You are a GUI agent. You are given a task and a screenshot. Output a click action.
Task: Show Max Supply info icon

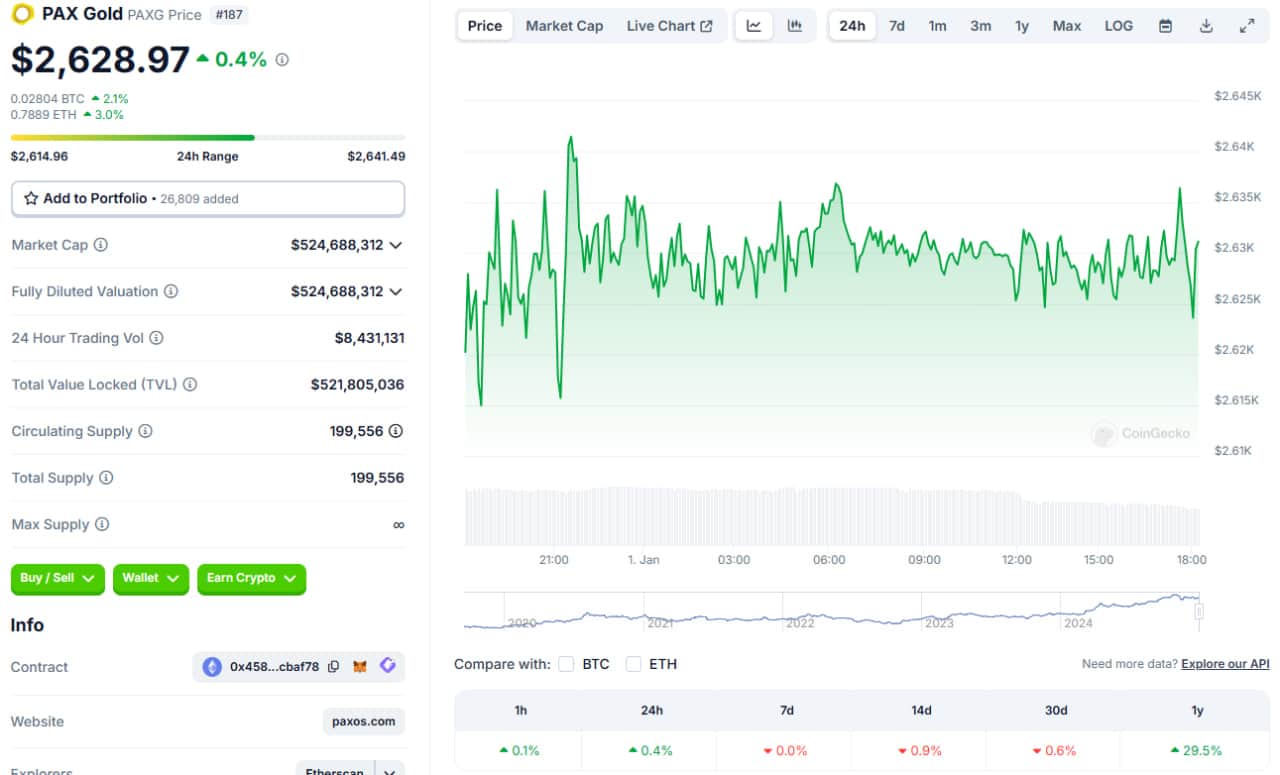pyautogui.click(x=102, y=524)
